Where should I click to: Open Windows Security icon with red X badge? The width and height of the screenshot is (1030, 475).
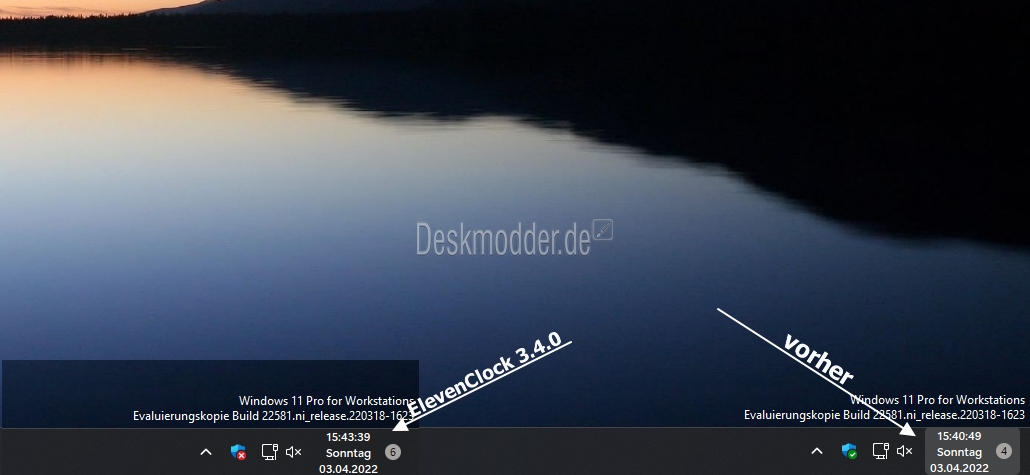point(238,452)
